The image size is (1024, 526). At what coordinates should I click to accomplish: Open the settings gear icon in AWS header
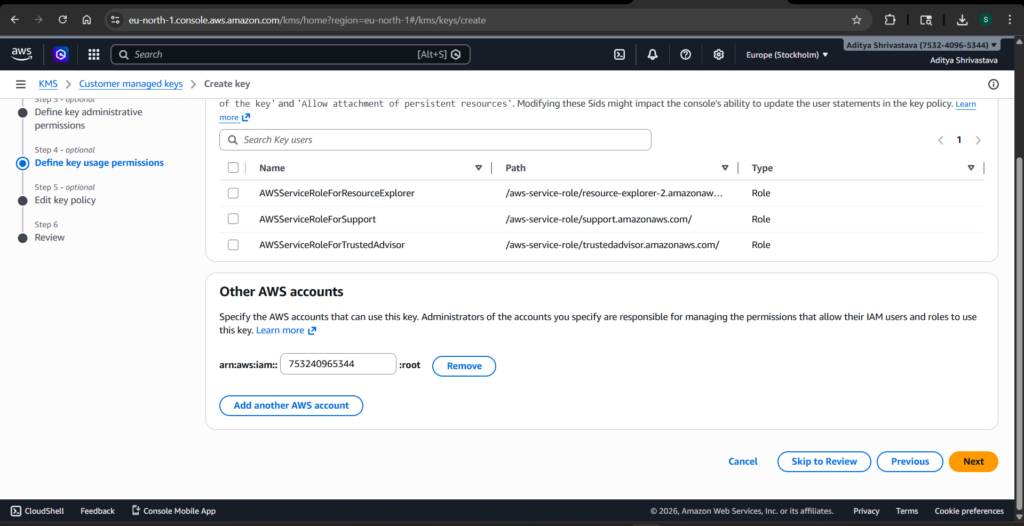click(x=718, y=55)
